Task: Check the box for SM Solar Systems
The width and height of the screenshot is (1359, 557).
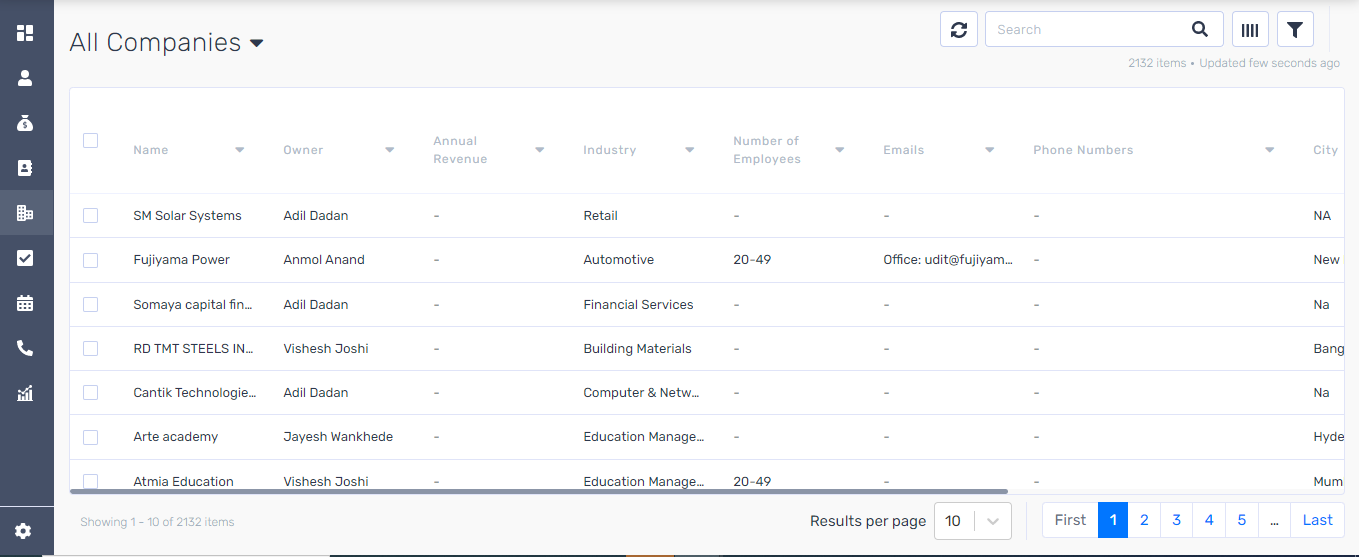Action: [90, 215]
